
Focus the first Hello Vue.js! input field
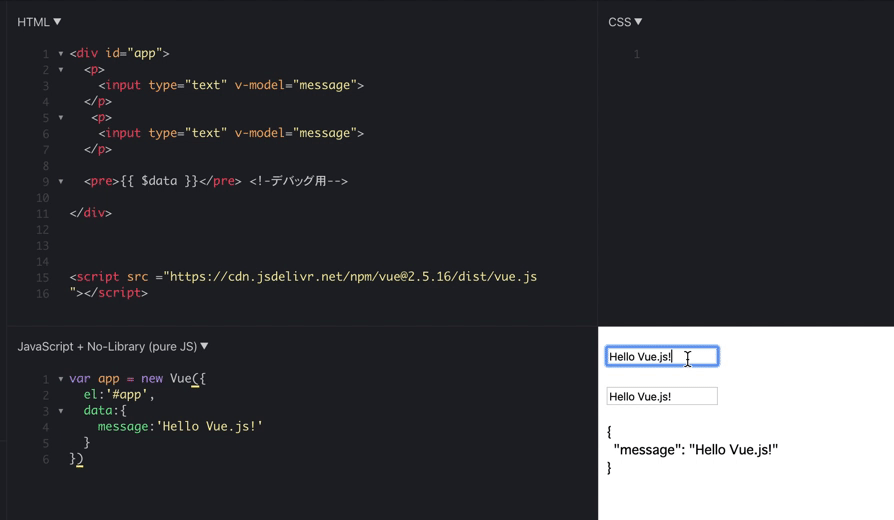click(x=662, y=356)
